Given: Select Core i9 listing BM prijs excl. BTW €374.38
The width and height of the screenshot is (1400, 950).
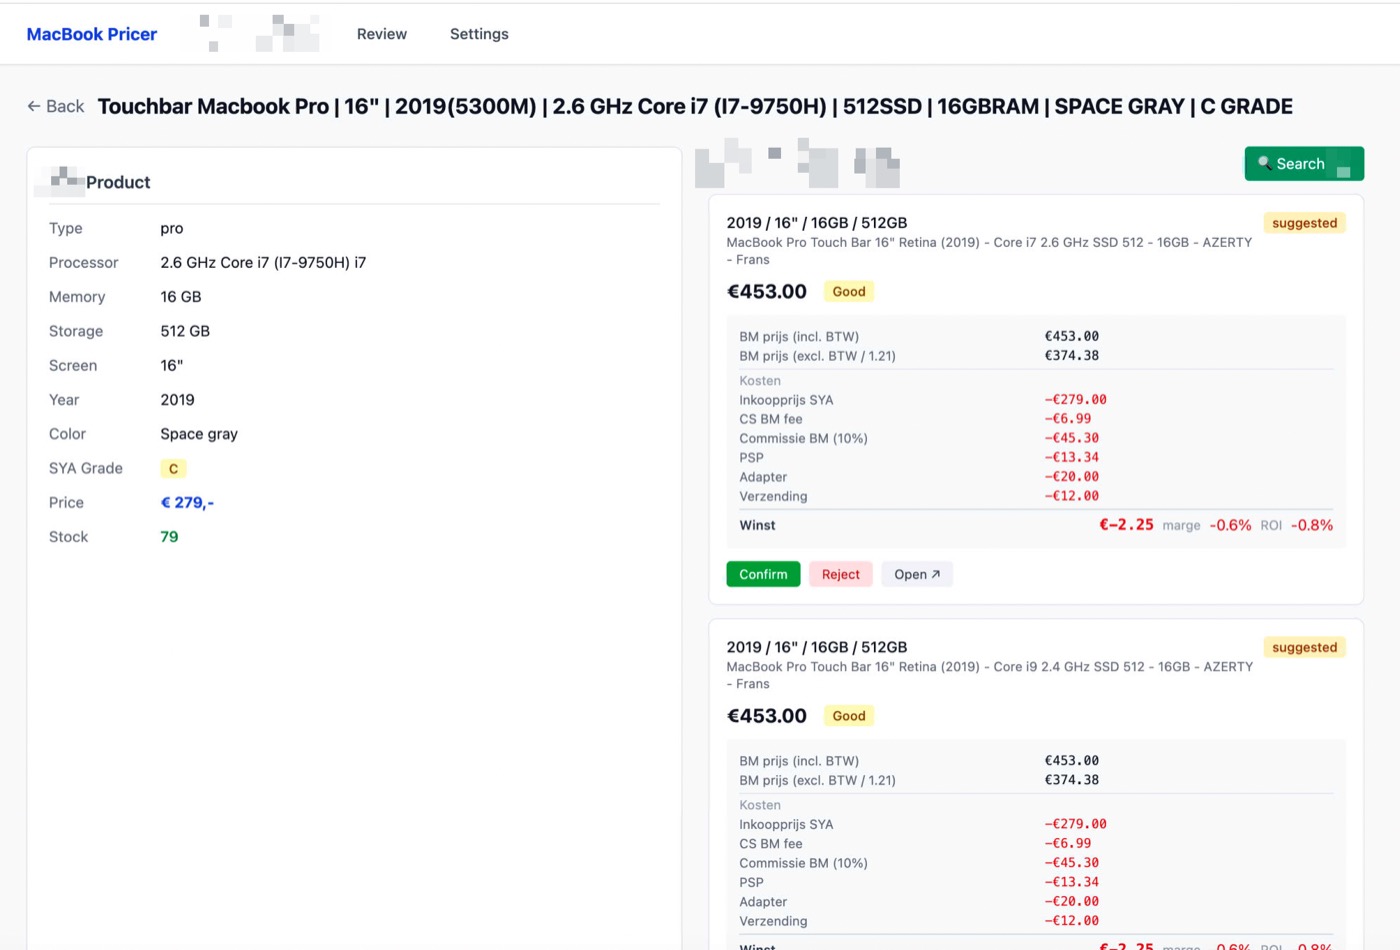Looking at the screenshot, I should click(x=1072, y=780).
